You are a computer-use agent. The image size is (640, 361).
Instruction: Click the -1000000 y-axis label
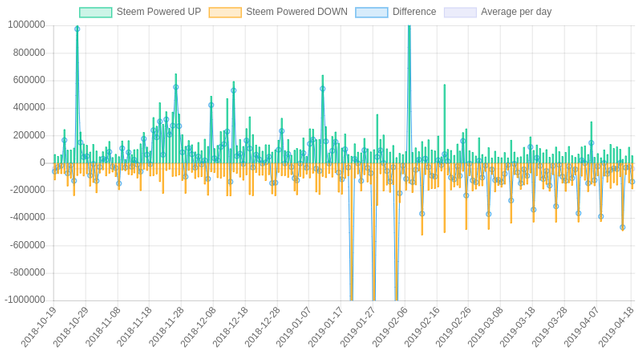click(x=25, y=300)
